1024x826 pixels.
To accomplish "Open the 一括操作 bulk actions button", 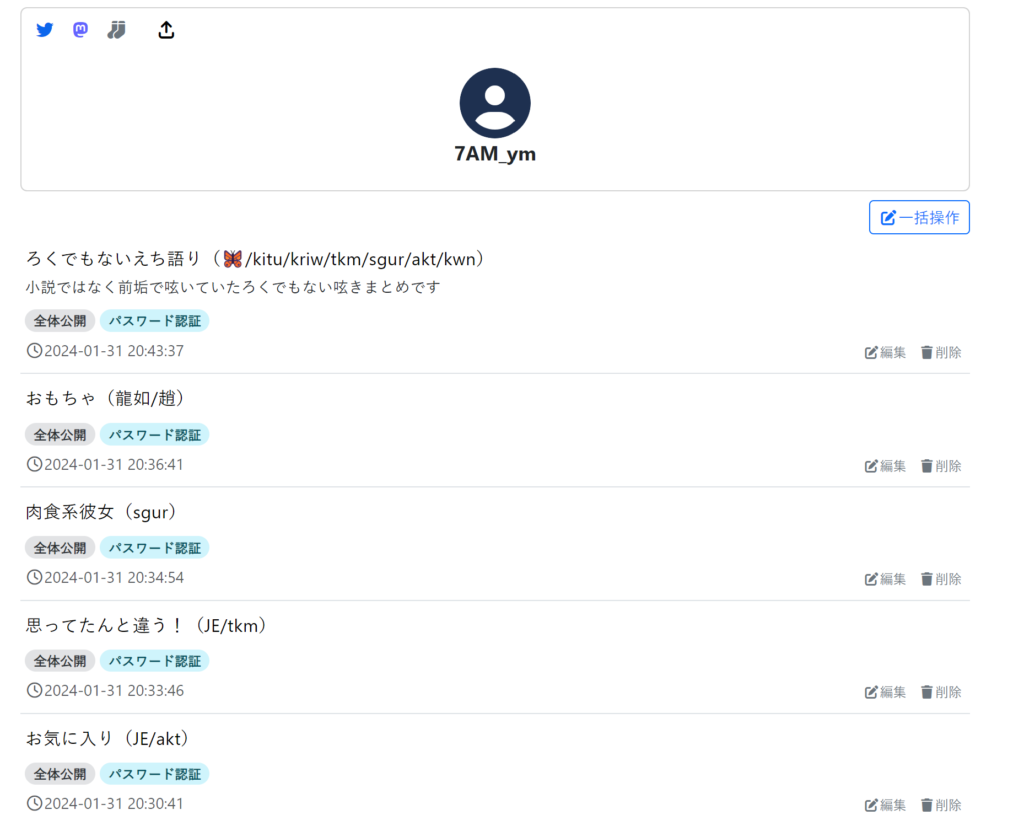I will click(919, 217).
